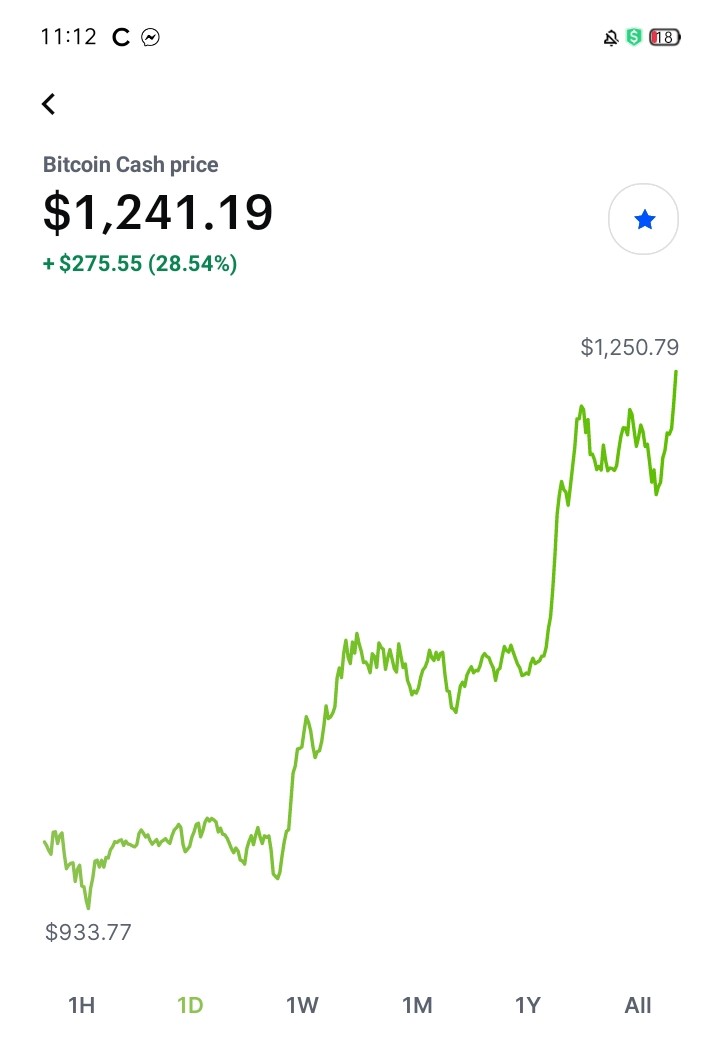The height and width of the screenshot is (1052, 719).
Task: Tap the back arrow icon
Action: [48, 104]
